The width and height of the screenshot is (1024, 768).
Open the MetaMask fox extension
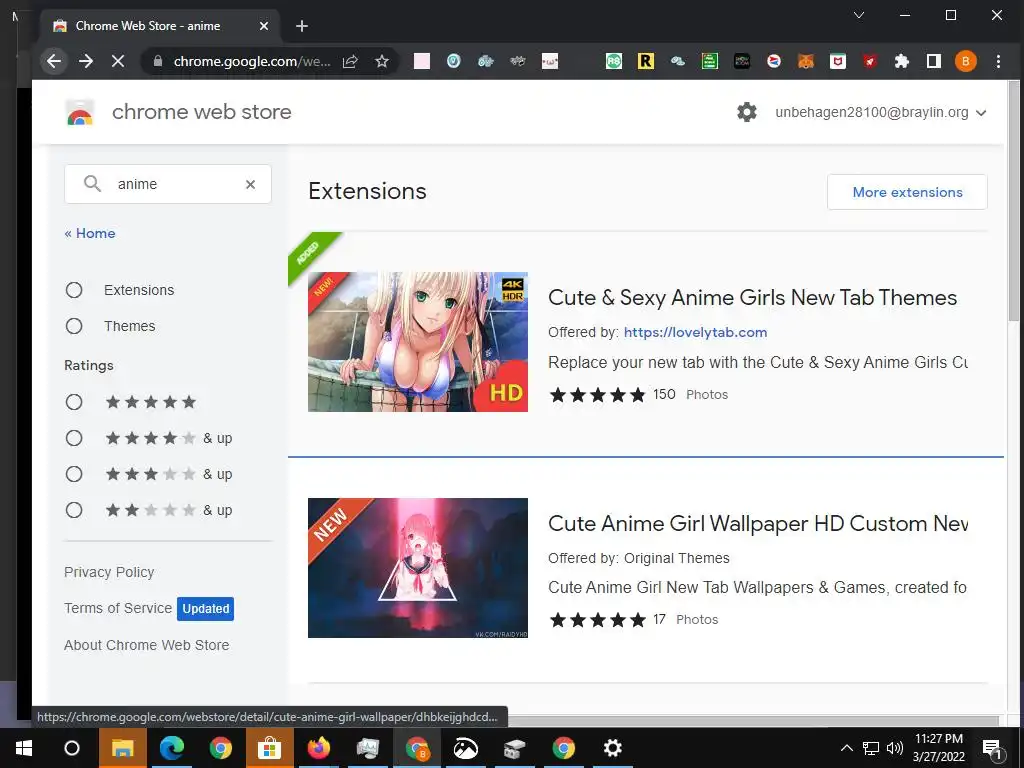(x=806, y=61)
